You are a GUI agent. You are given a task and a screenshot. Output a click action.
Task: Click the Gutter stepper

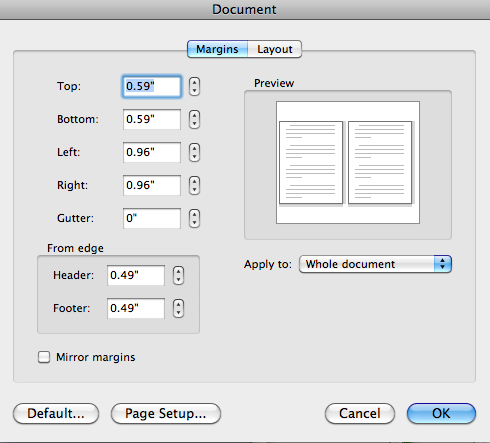tap(194, 219)
